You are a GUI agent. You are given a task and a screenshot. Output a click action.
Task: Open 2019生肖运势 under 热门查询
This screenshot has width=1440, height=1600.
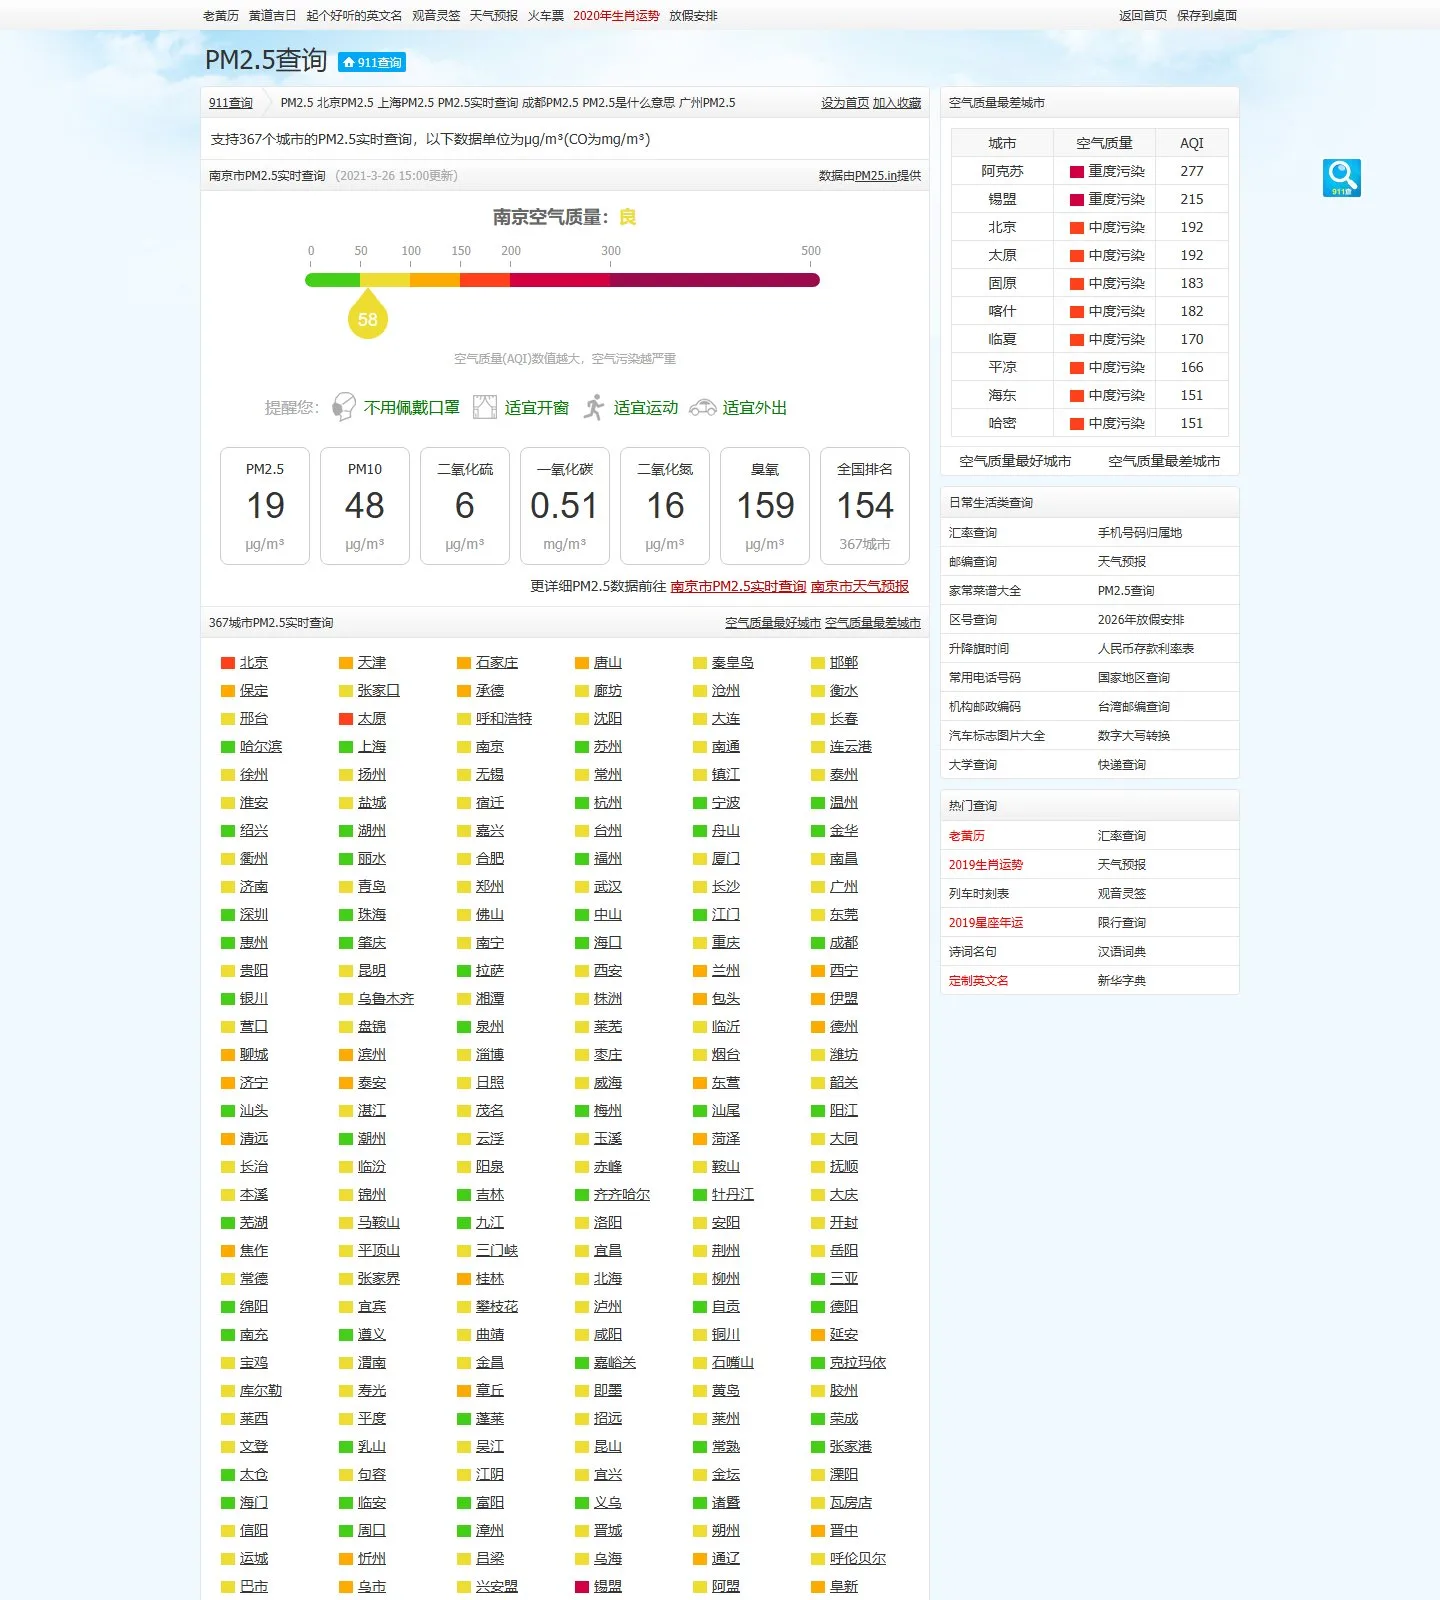[x=986, y=865]
